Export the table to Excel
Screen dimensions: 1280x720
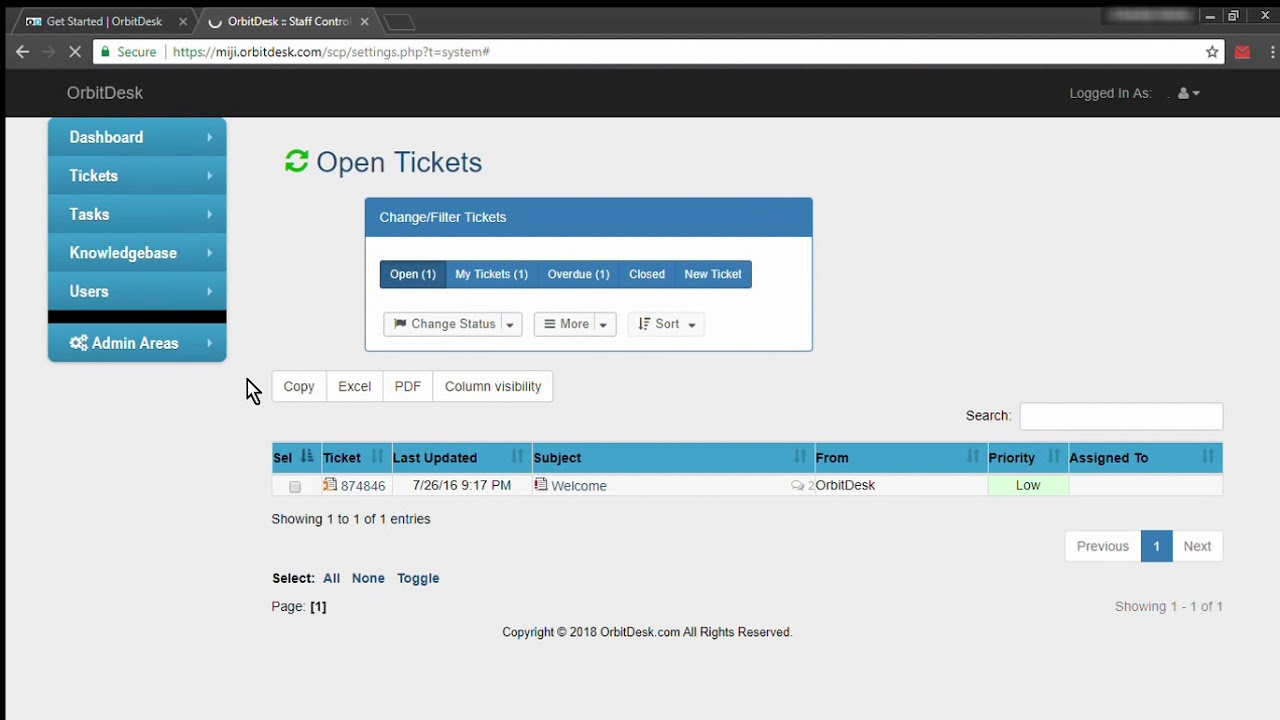(x=354, y=386)
